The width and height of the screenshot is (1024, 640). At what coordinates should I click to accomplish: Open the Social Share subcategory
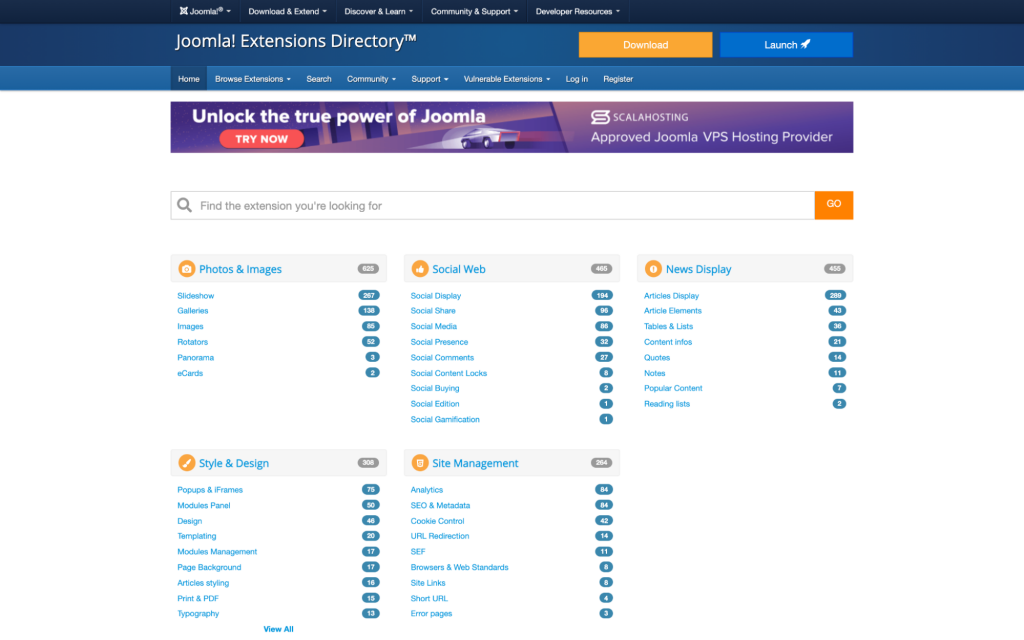point(433,311)
